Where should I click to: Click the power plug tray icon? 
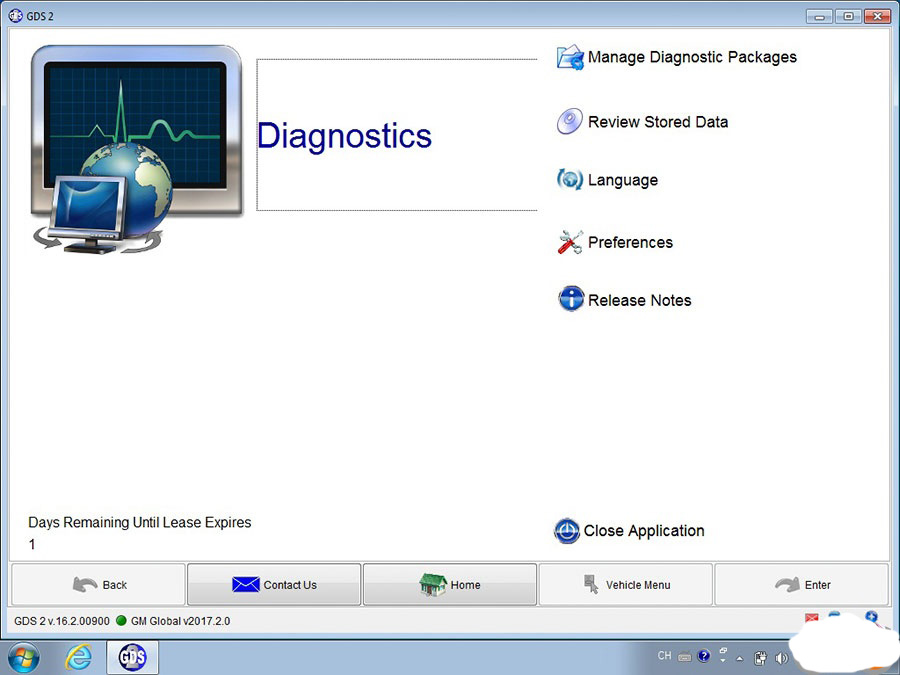click(761, 658)
